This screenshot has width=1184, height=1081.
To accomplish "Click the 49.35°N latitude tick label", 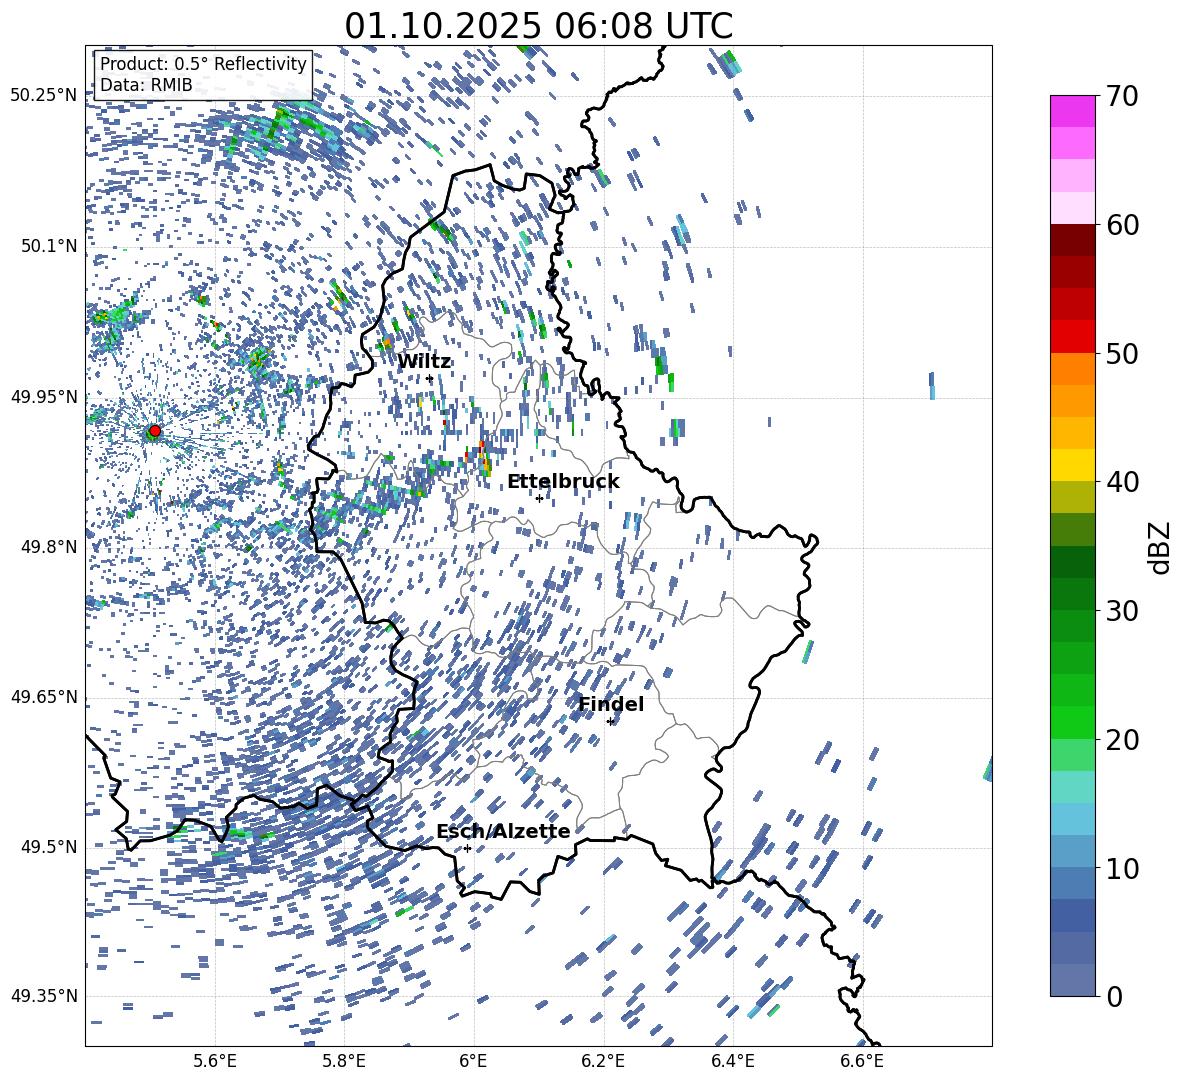I will [x=44, y=996].
